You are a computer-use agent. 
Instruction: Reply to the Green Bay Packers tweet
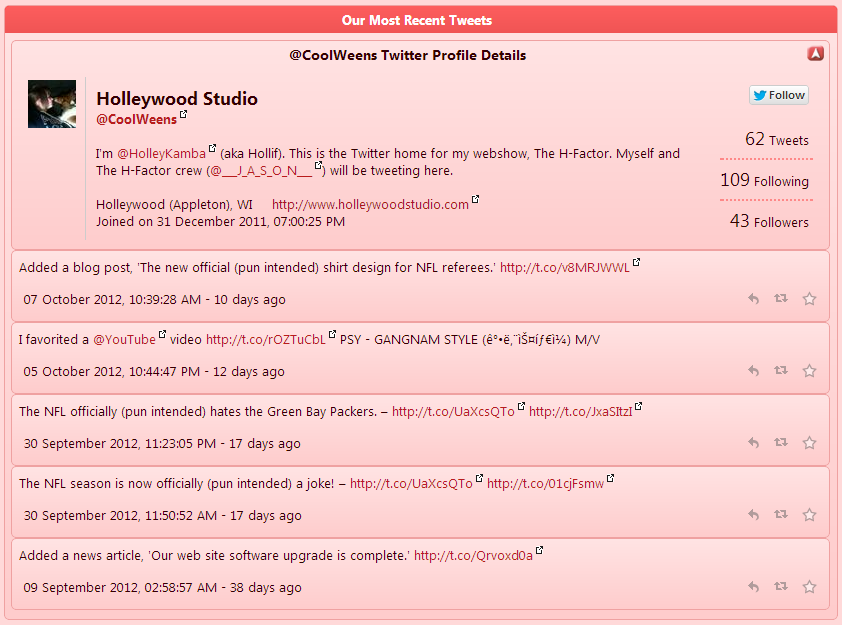click(x=753, y=442)
